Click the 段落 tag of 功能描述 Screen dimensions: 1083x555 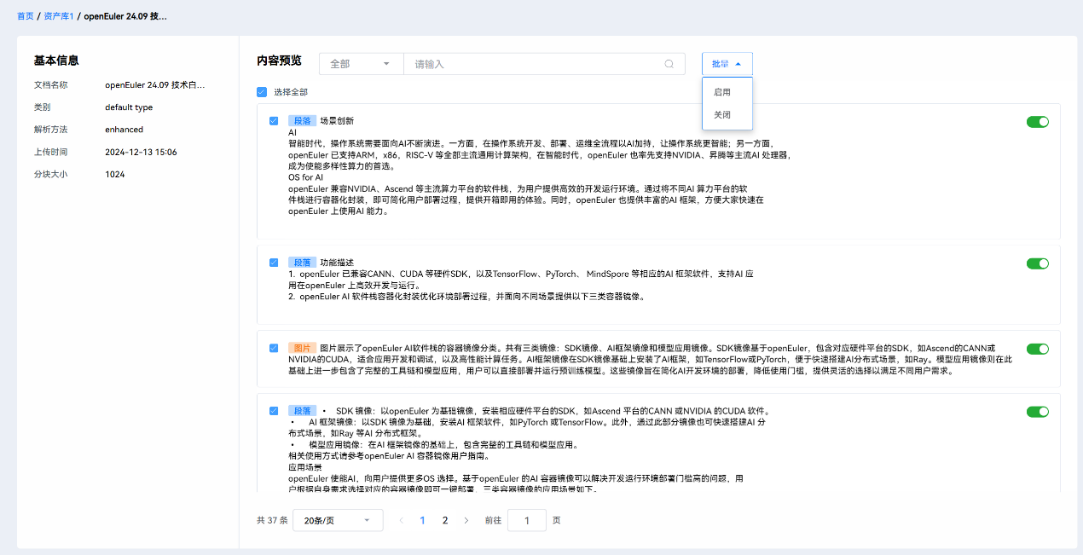(303, 262)
